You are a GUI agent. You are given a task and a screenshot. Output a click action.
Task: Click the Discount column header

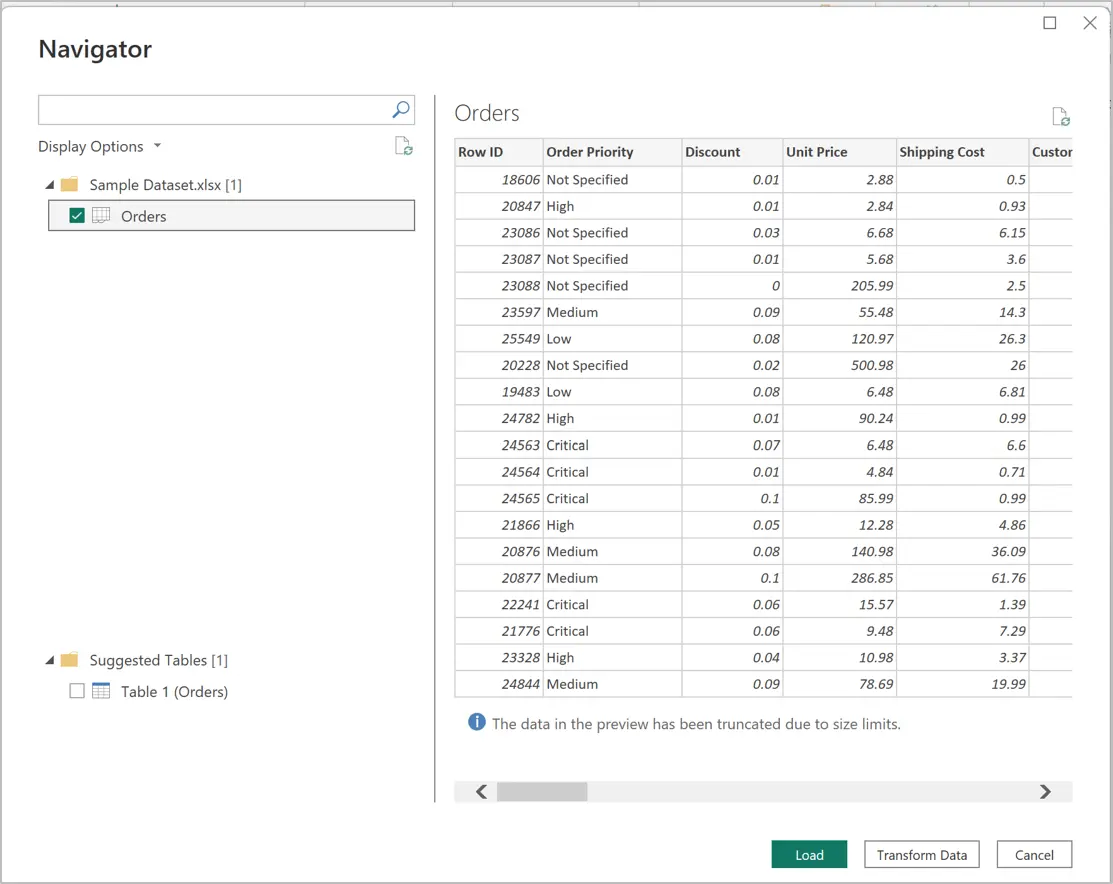[x=733, y=152]
